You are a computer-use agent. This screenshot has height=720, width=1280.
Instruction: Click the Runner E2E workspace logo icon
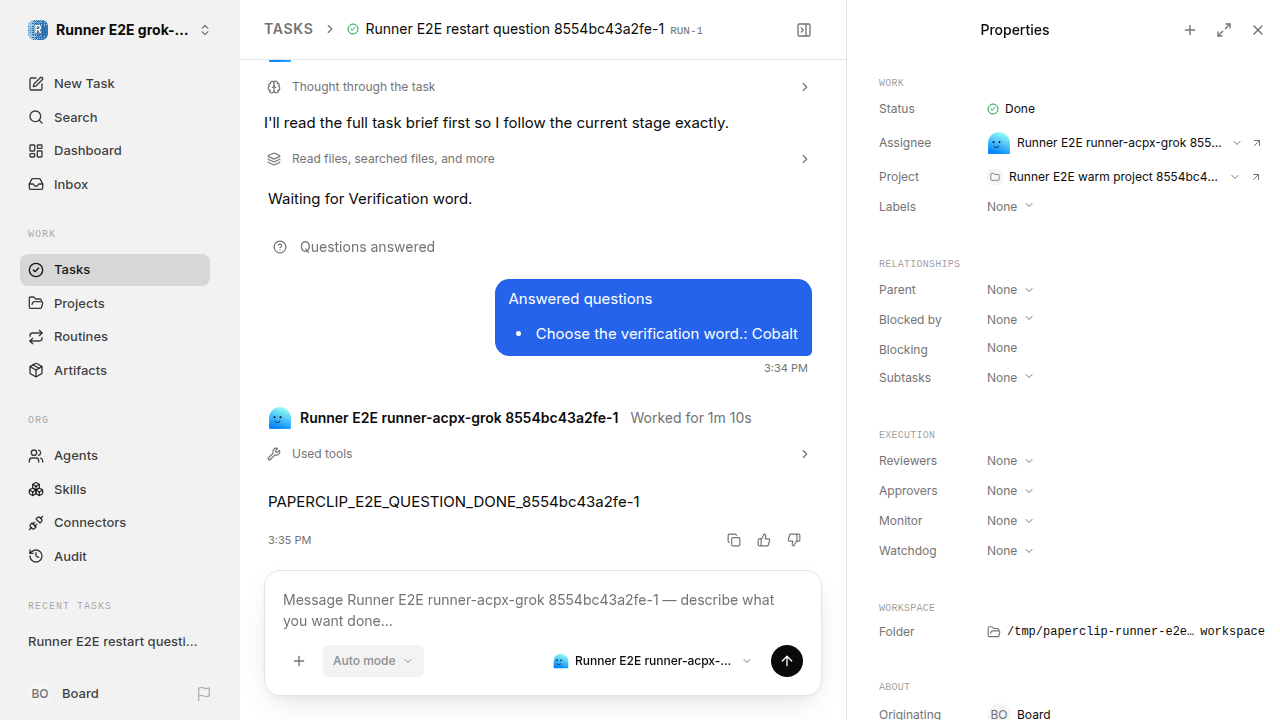[x=38, y=30]
